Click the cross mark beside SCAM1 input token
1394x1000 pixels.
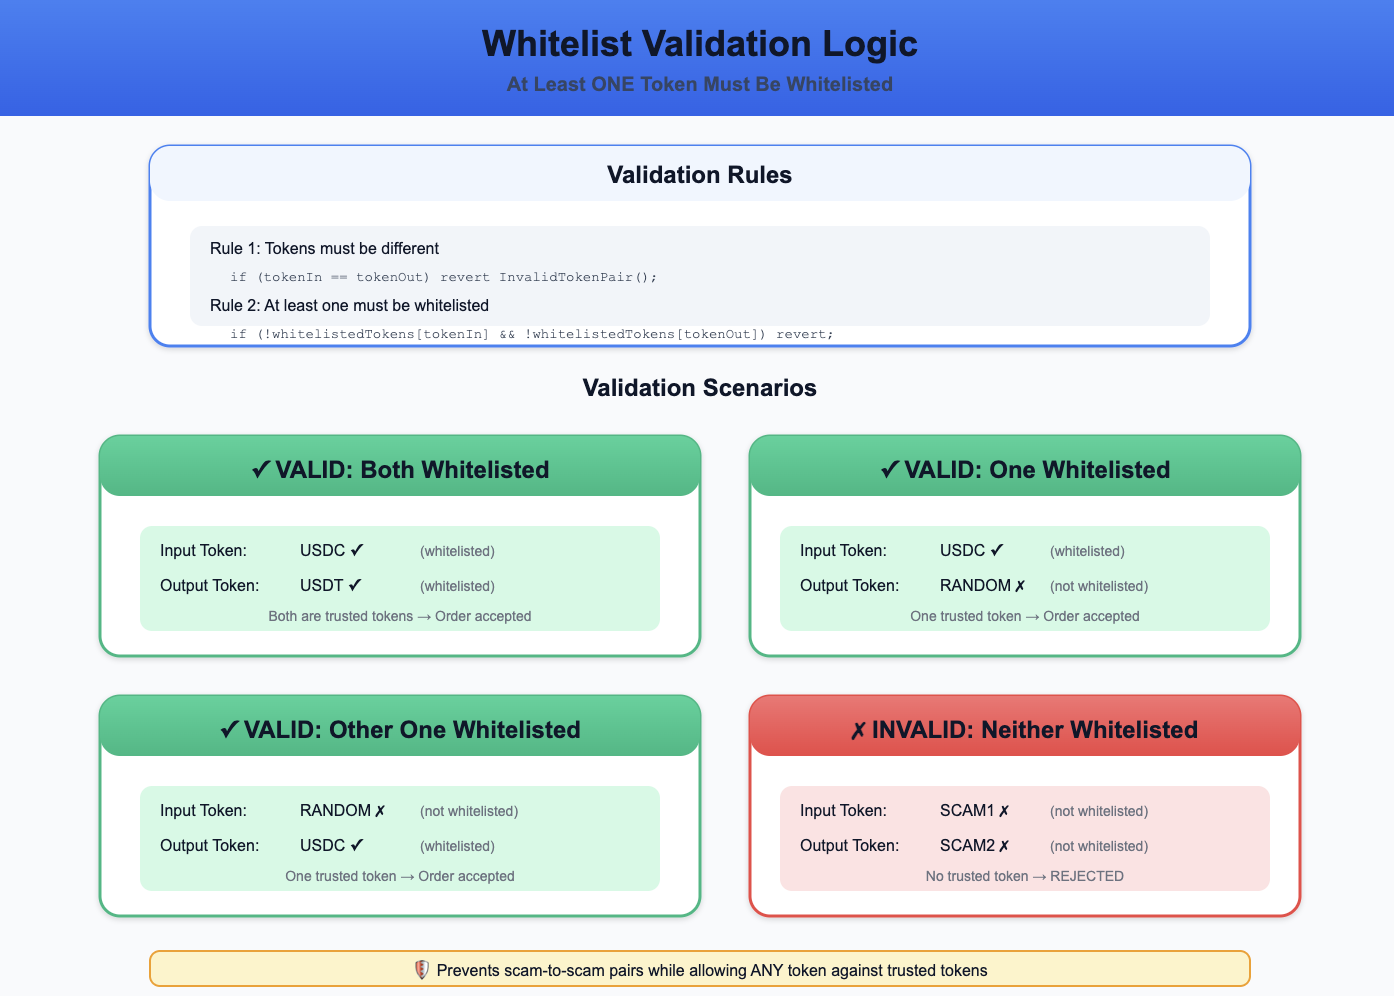click(x=1006, y=810)
